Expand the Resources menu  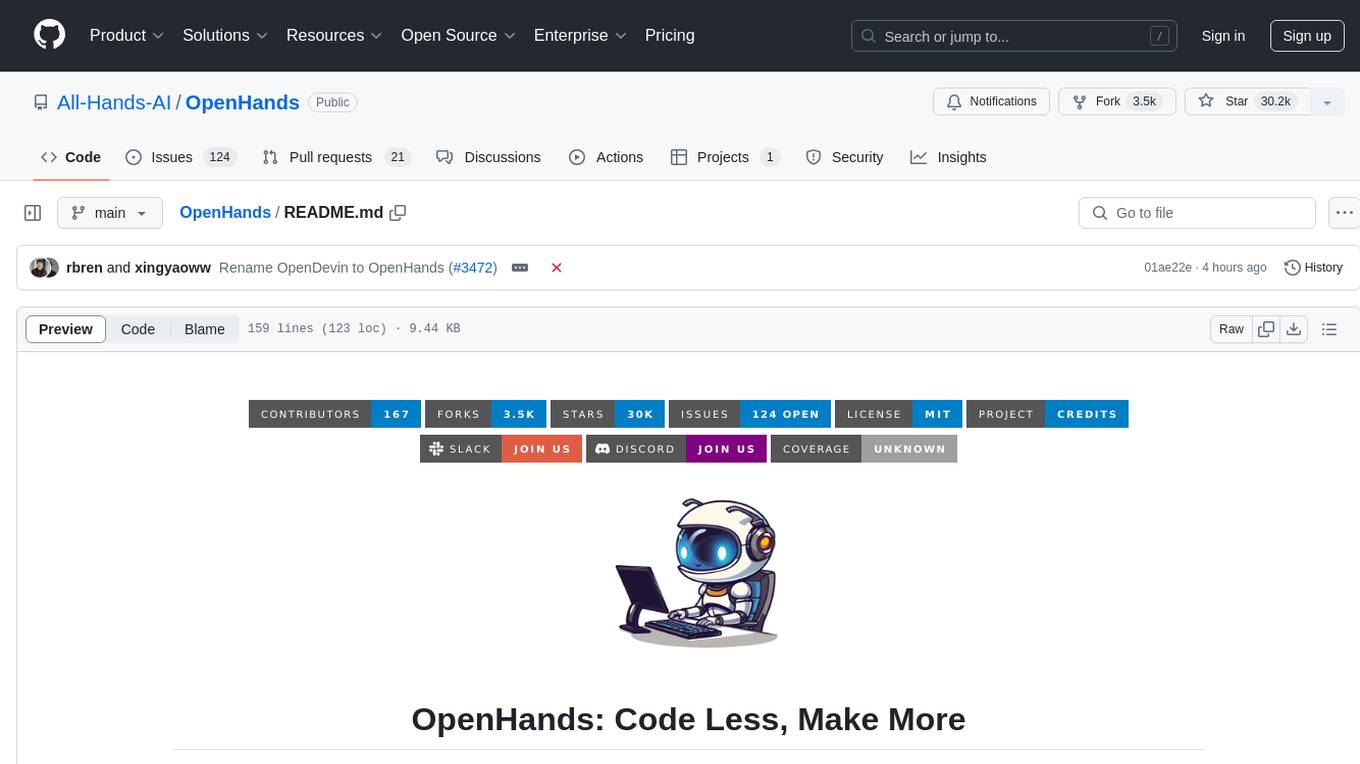pyautogui.click(x=334, y=35)
